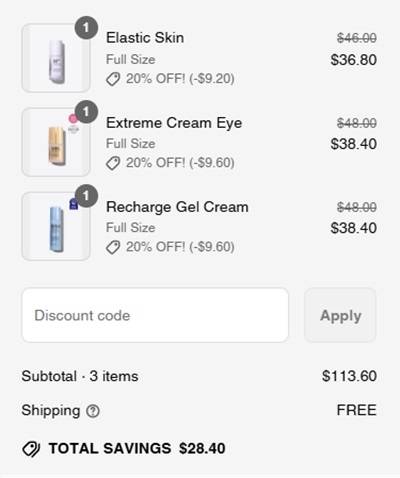This screenshot has width=400, height=478.
Task: Open the Elastic Skin product thumbnail
Action: coord(56,58)
